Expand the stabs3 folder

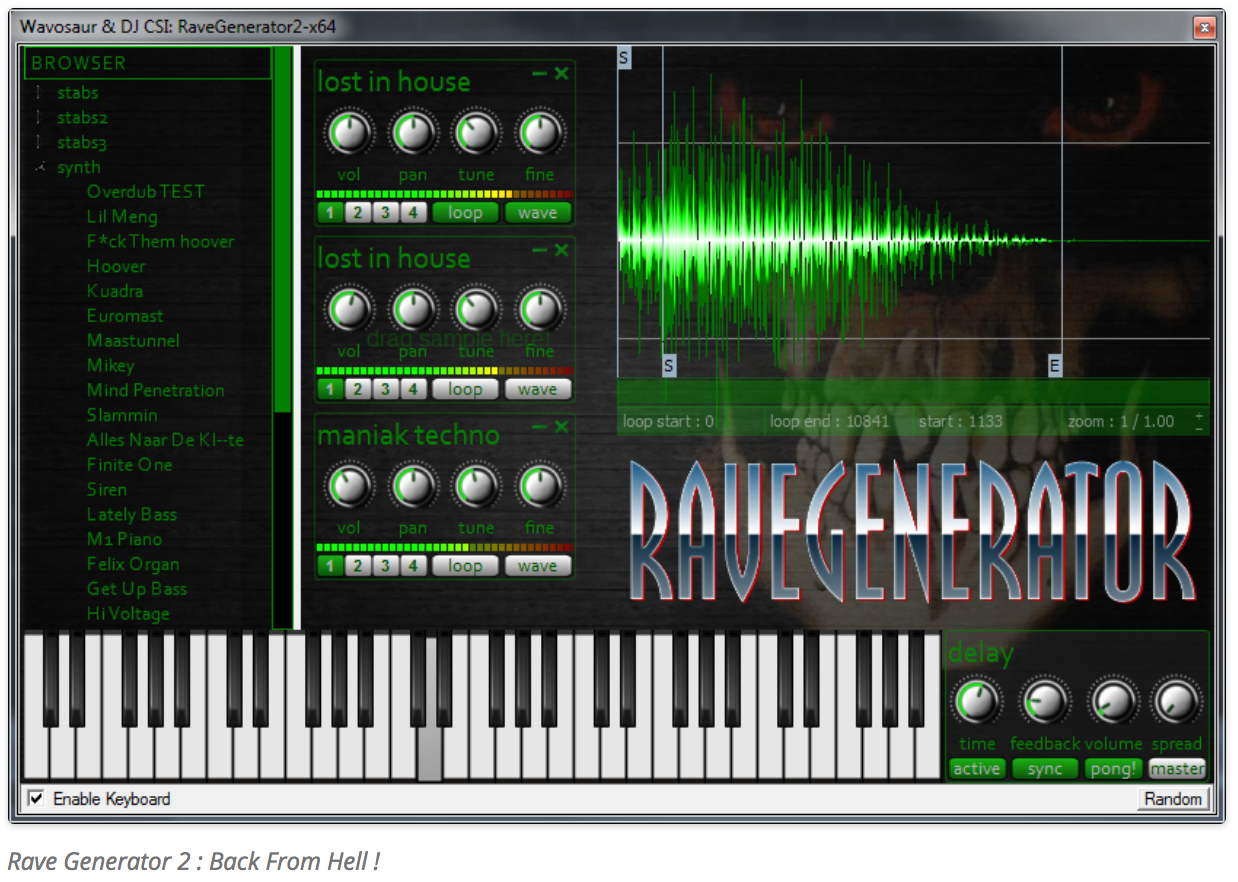39,143
